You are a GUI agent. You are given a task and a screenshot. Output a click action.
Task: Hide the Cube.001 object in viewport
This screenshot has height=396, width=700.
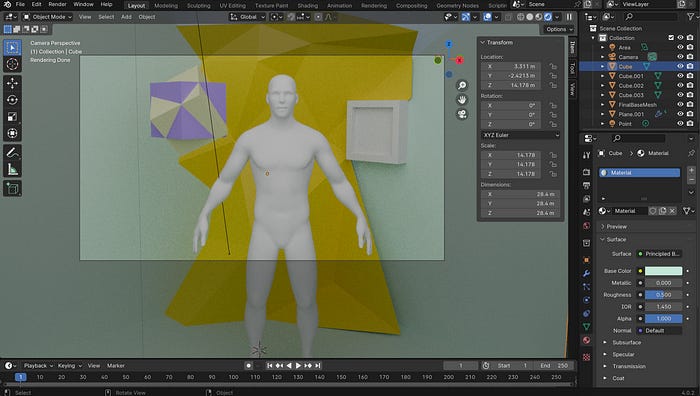point(680,76)
